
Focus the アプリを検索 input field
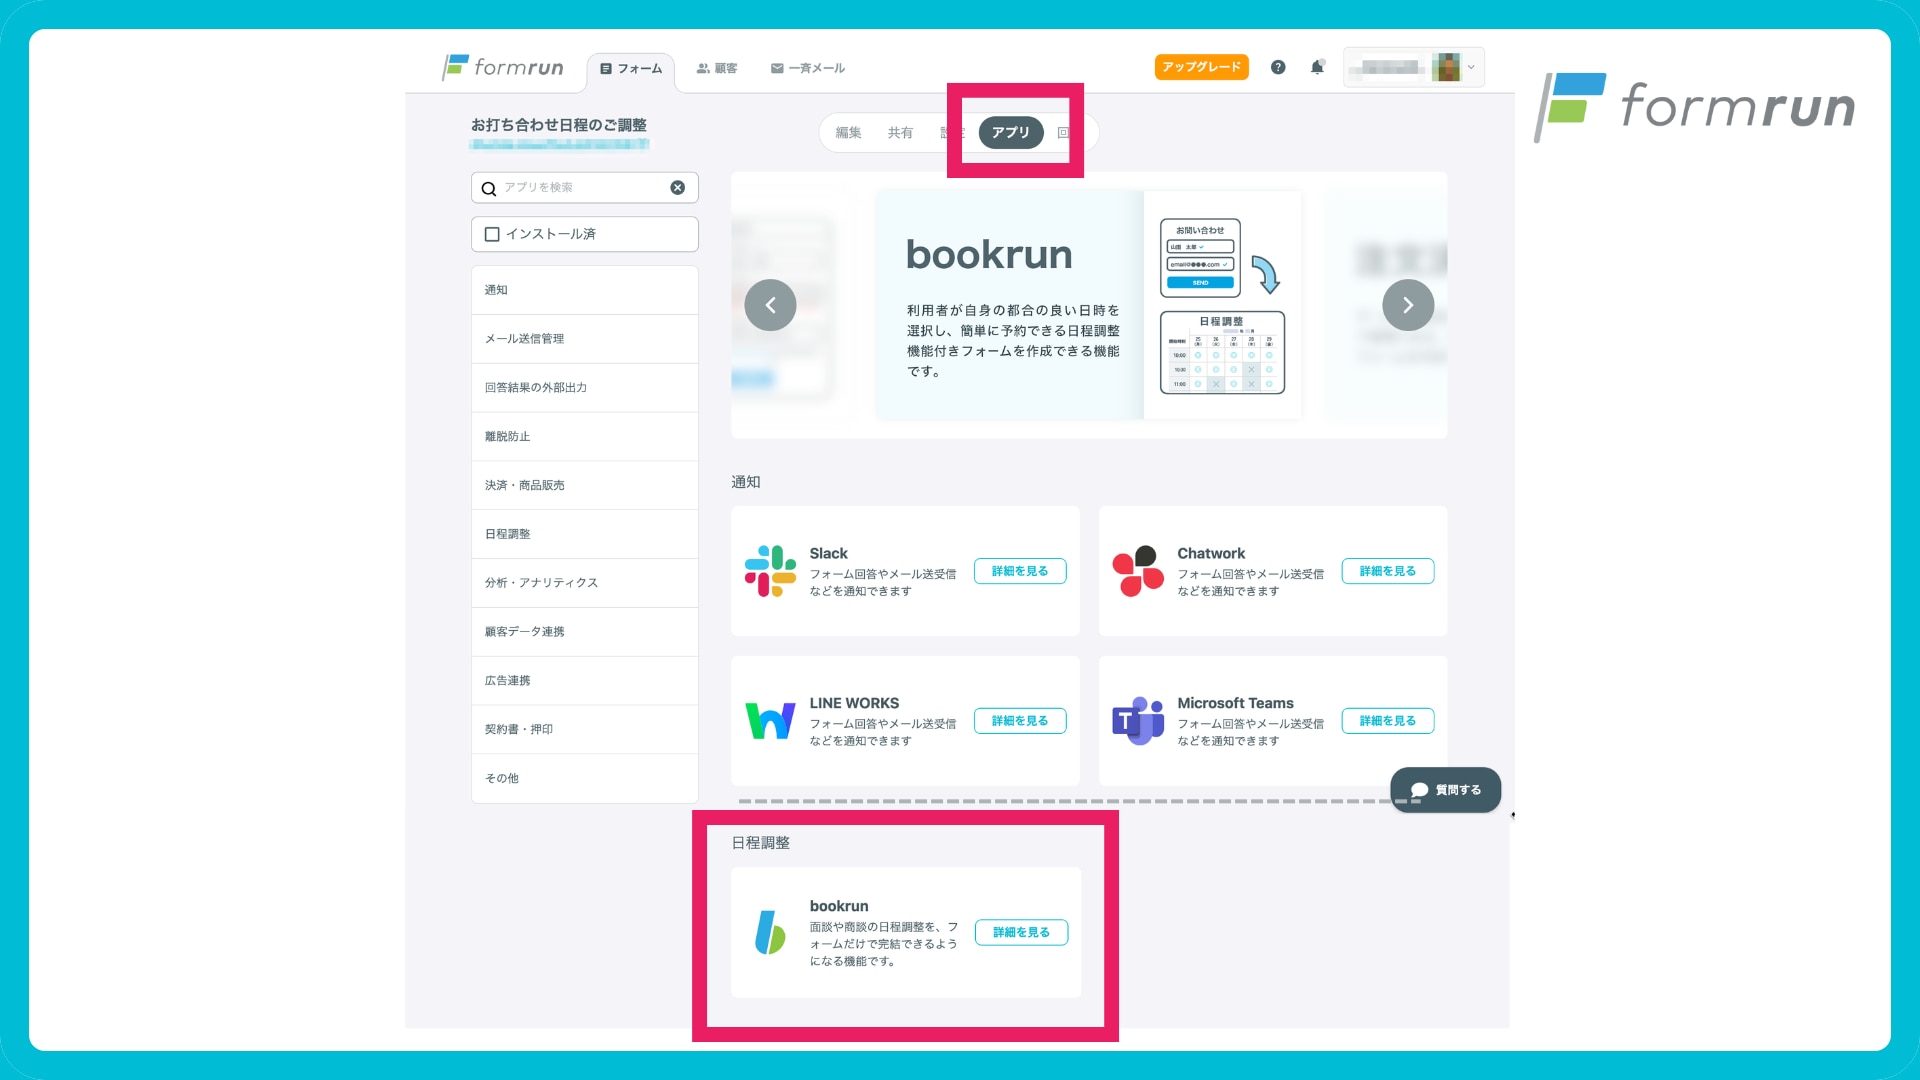[x=583, y=188]
